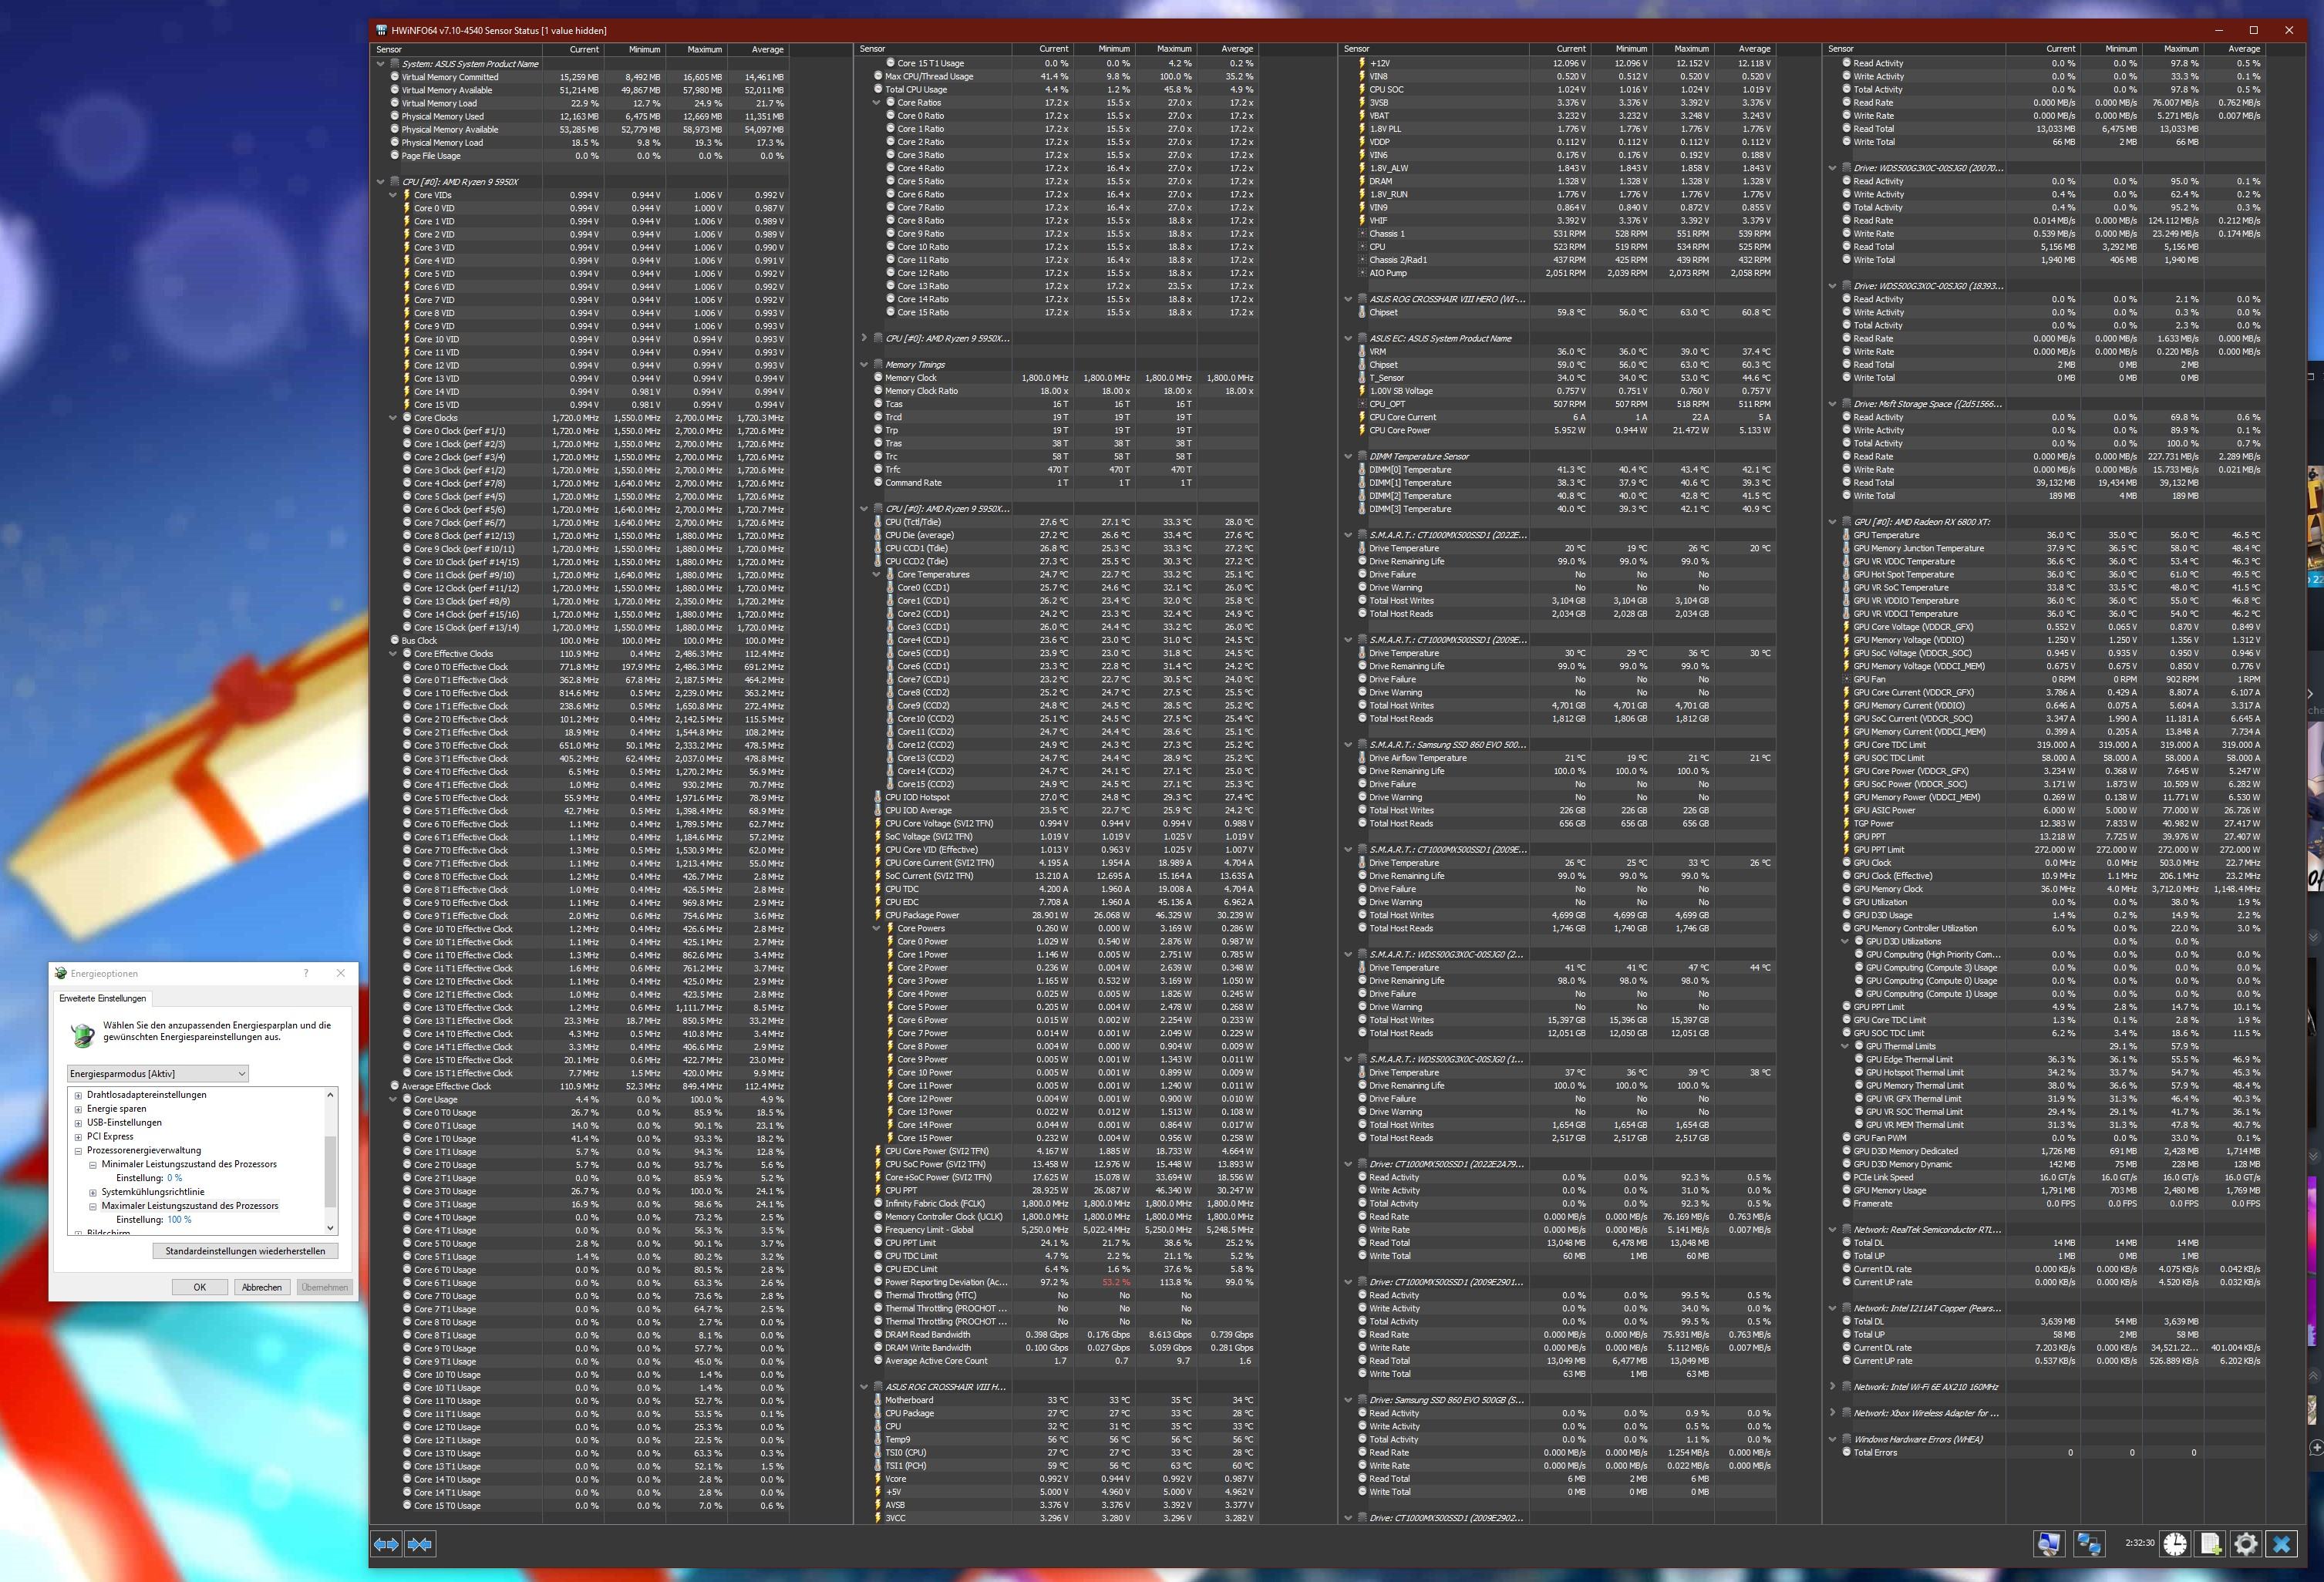Click the 100 % maximum processor state value
Screen dimensions: 2324x1582
(x=179, y=1220)
